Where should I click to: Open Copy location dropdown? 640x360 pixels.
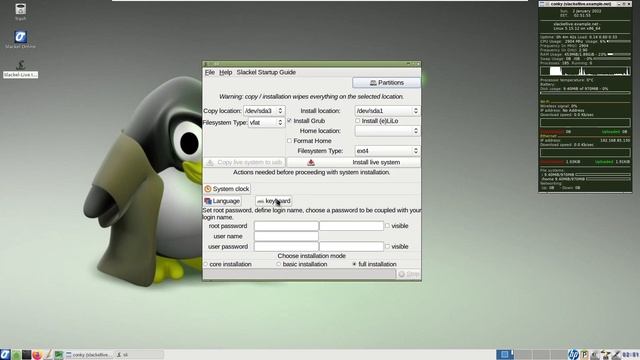click(x=264, y=111)
